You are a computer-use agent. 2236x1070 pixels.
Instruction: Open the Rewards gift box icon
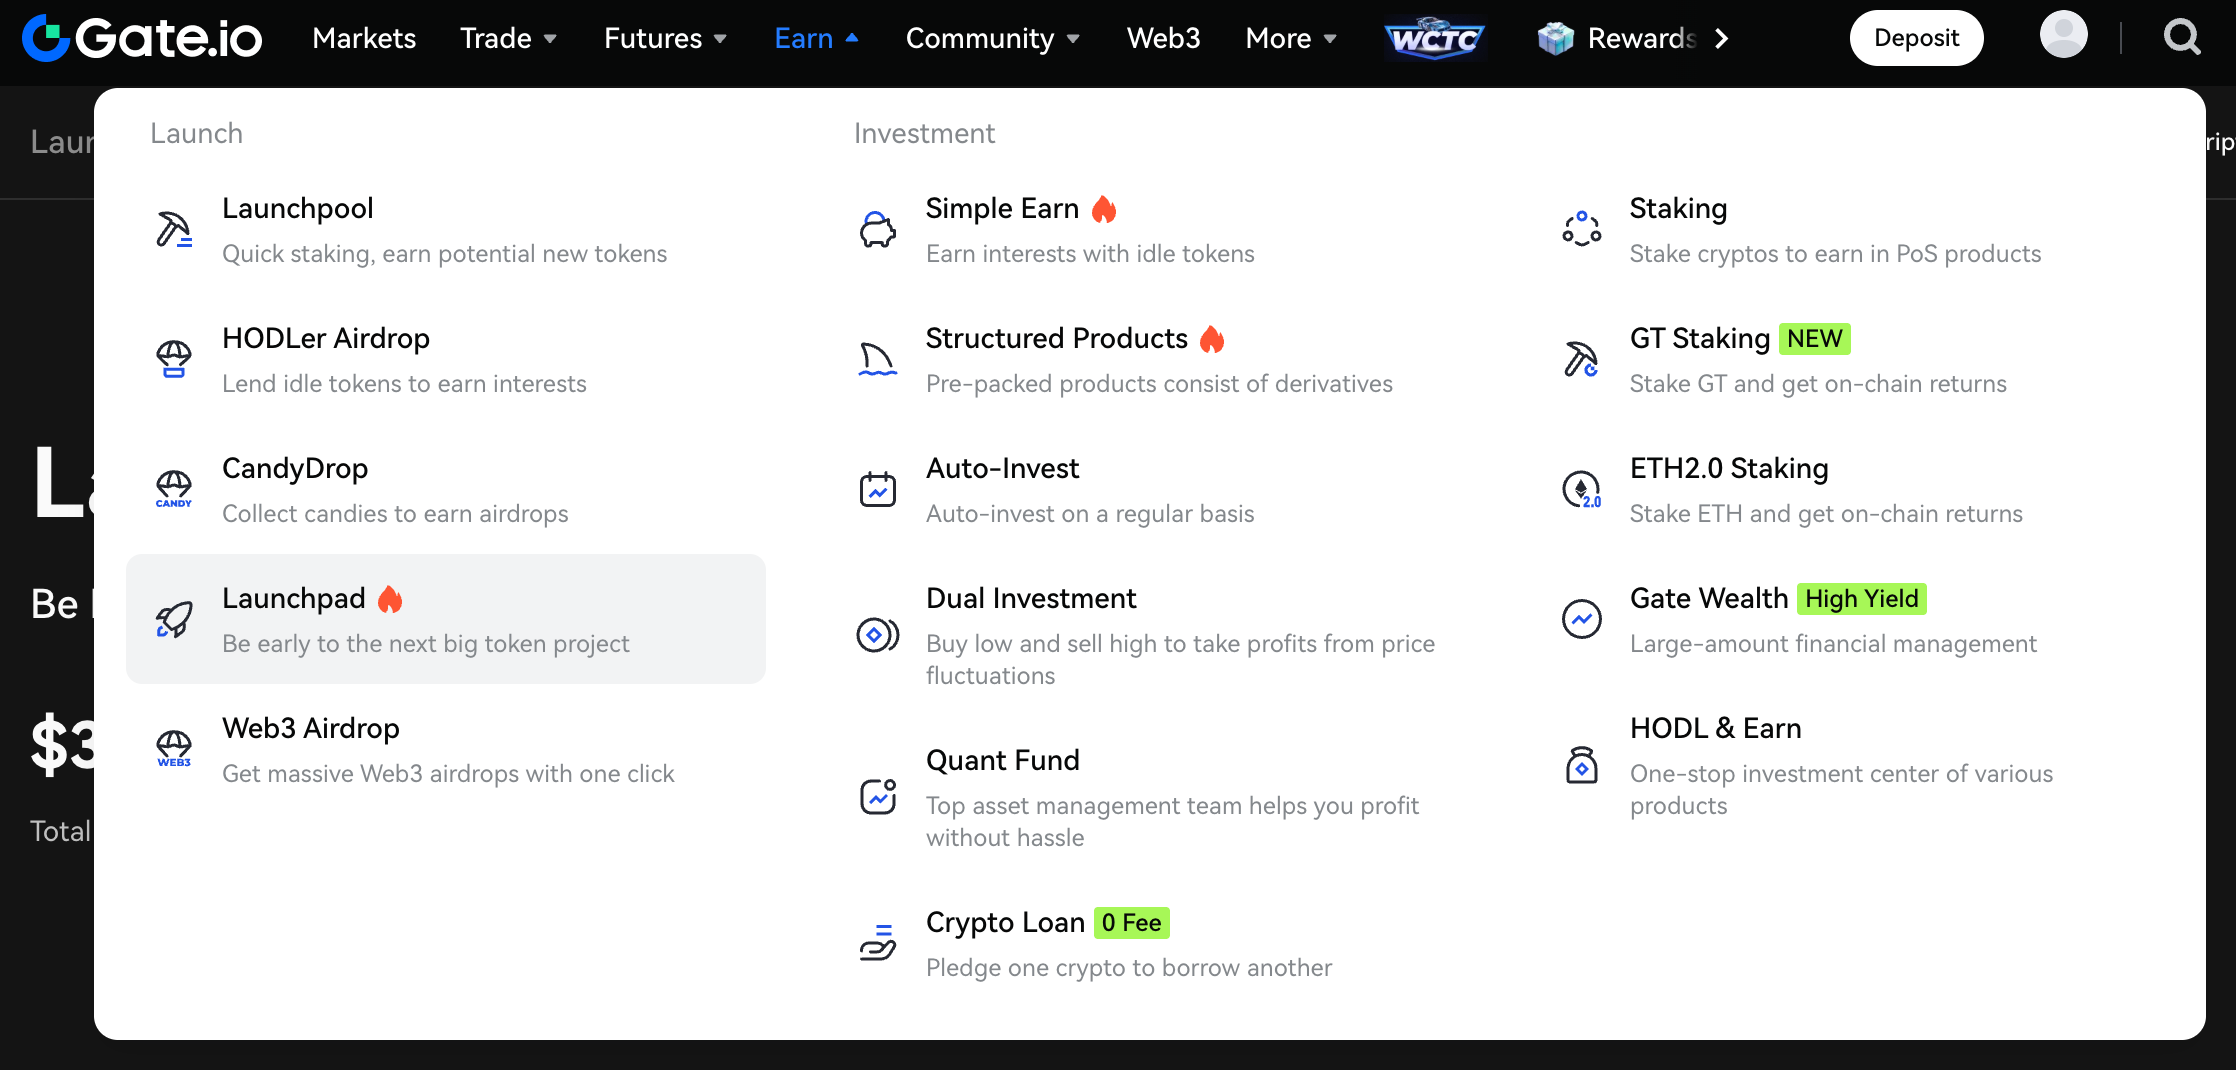tap(1555, 38)
